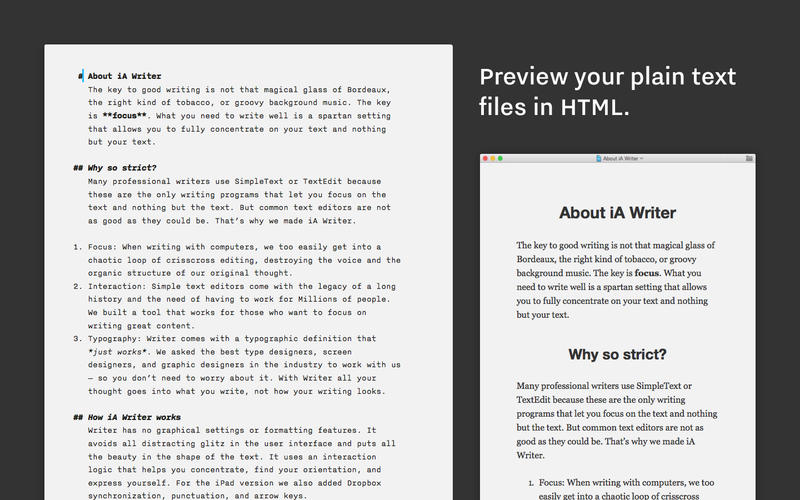Click the bold 'focus' word in the HTML preview
This screenshot has height=500, width=800.
(x=647, y=272)
